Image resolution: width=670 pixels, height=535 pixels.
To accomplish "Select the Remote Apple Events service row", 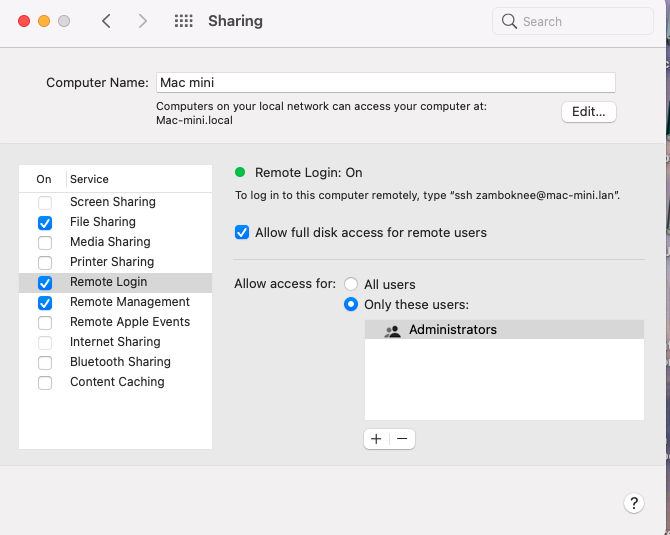I will (115, 322).
